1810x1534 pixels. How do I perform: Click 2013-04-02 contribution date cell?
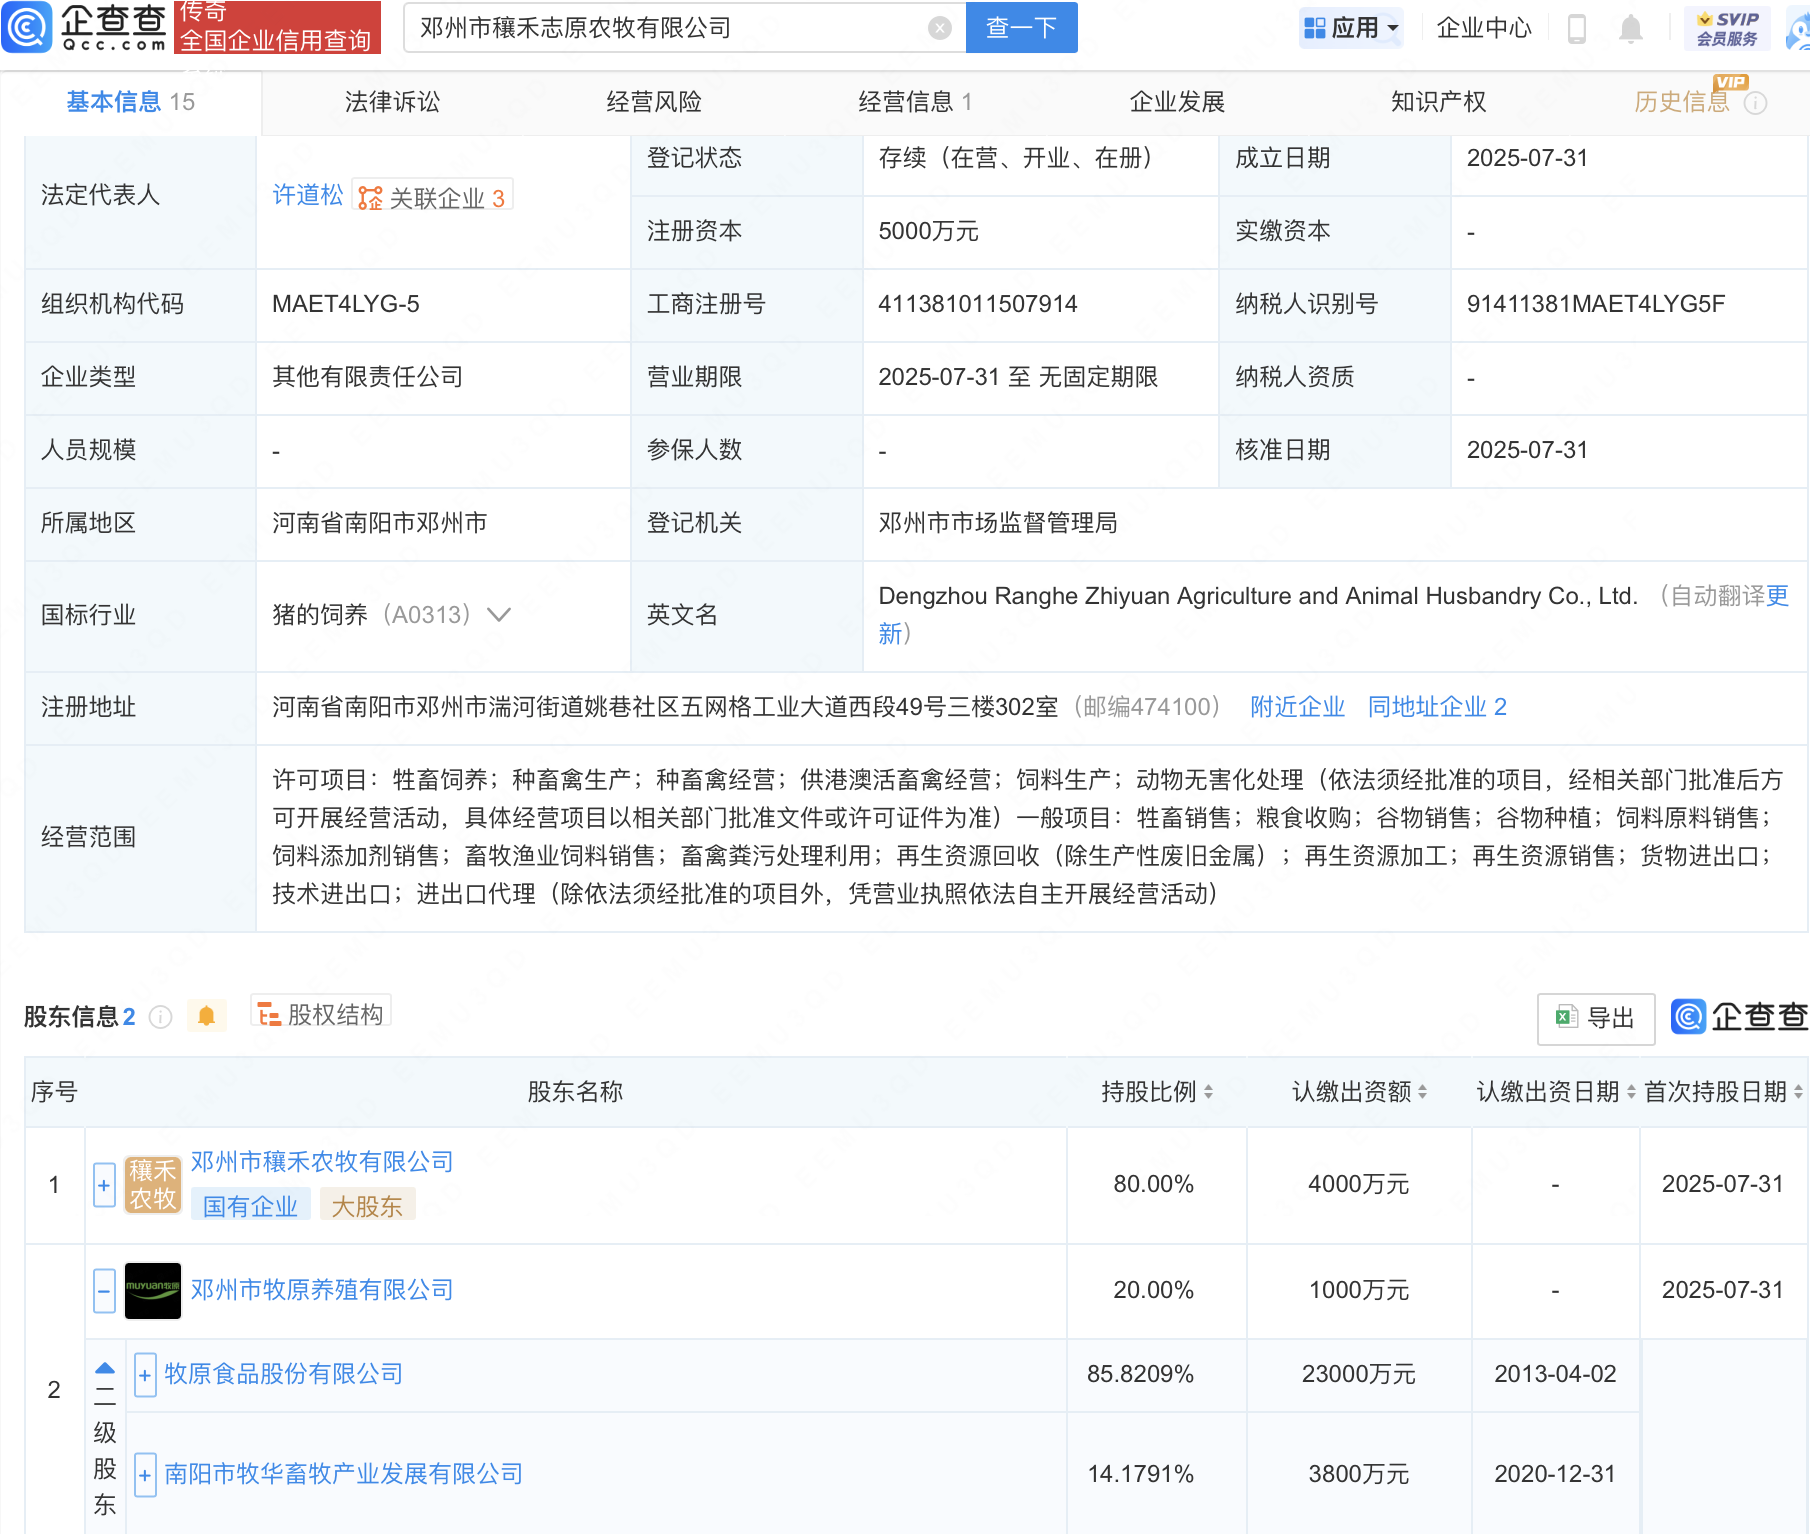[1555, 1374]
